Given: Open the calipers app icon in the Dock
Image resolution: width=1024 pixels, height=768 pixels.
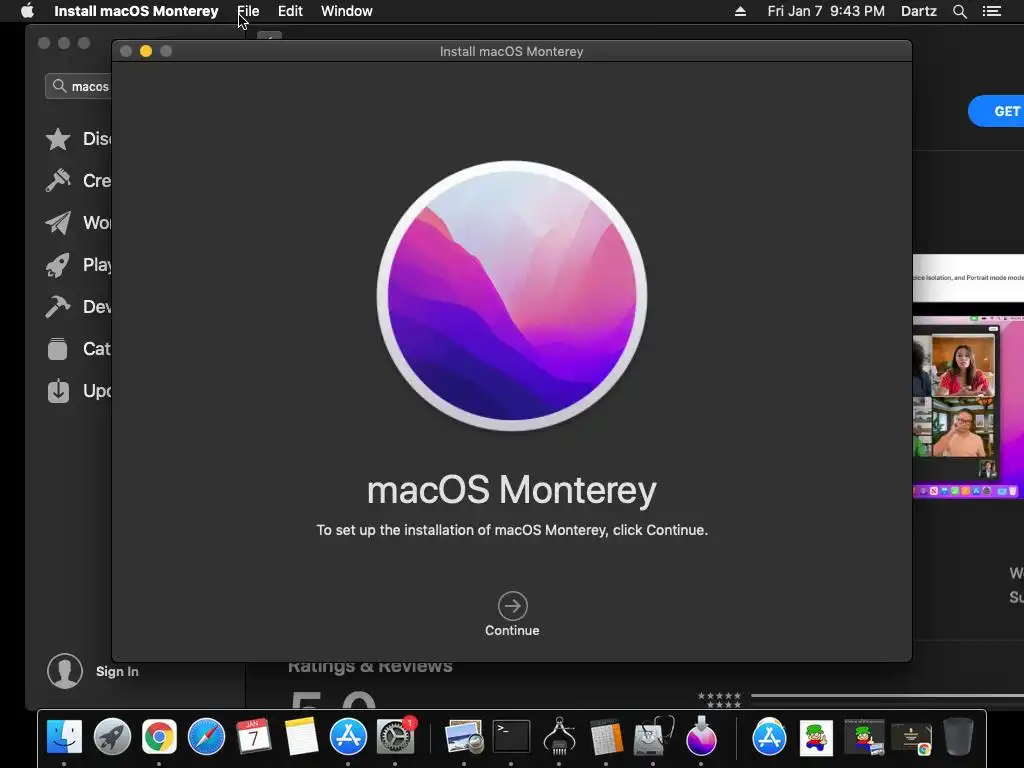Looking at the screenshot, I should click(559, 737).
